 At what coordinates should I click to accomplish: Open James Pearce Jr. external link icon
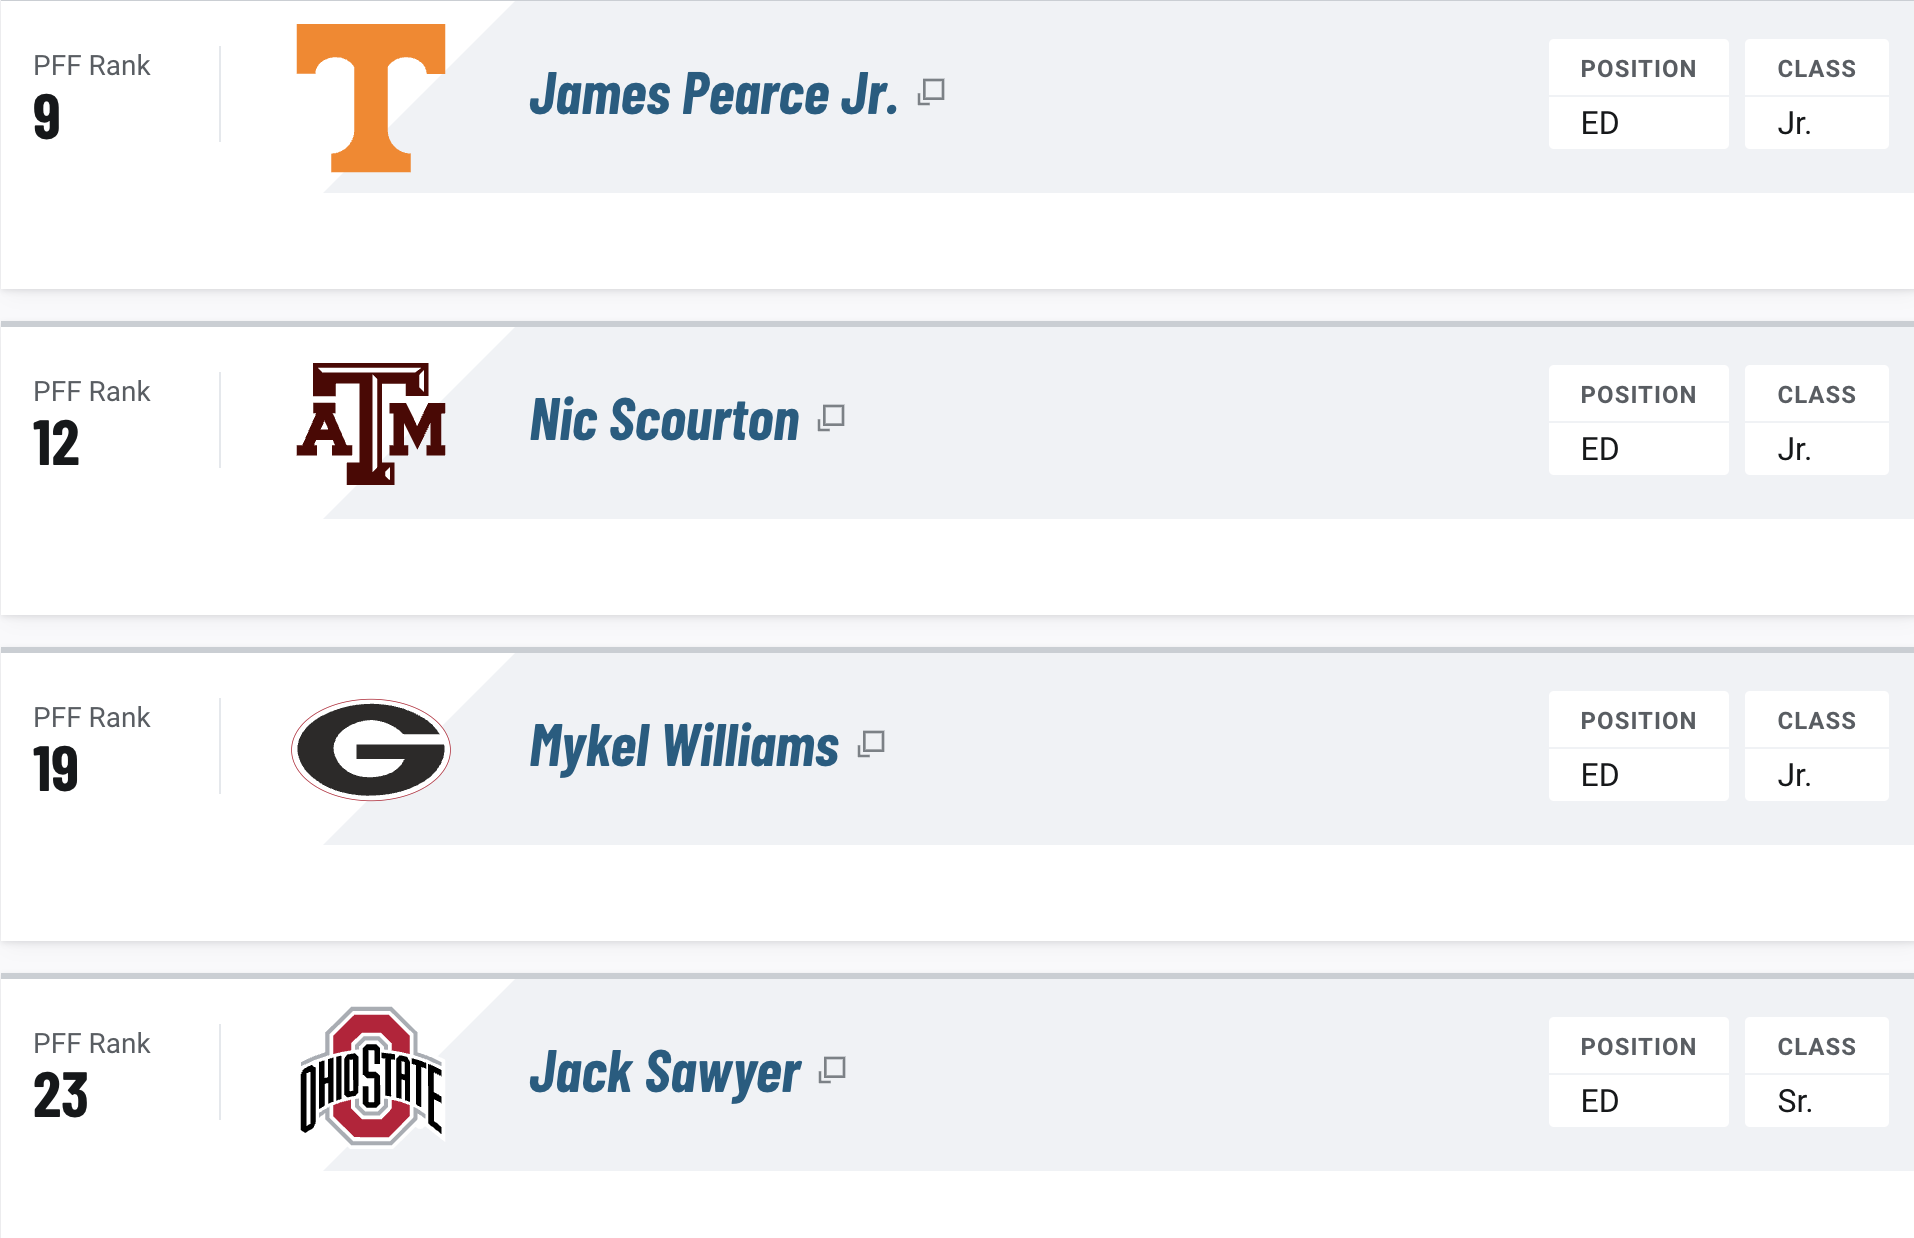(x=931, y=92)
